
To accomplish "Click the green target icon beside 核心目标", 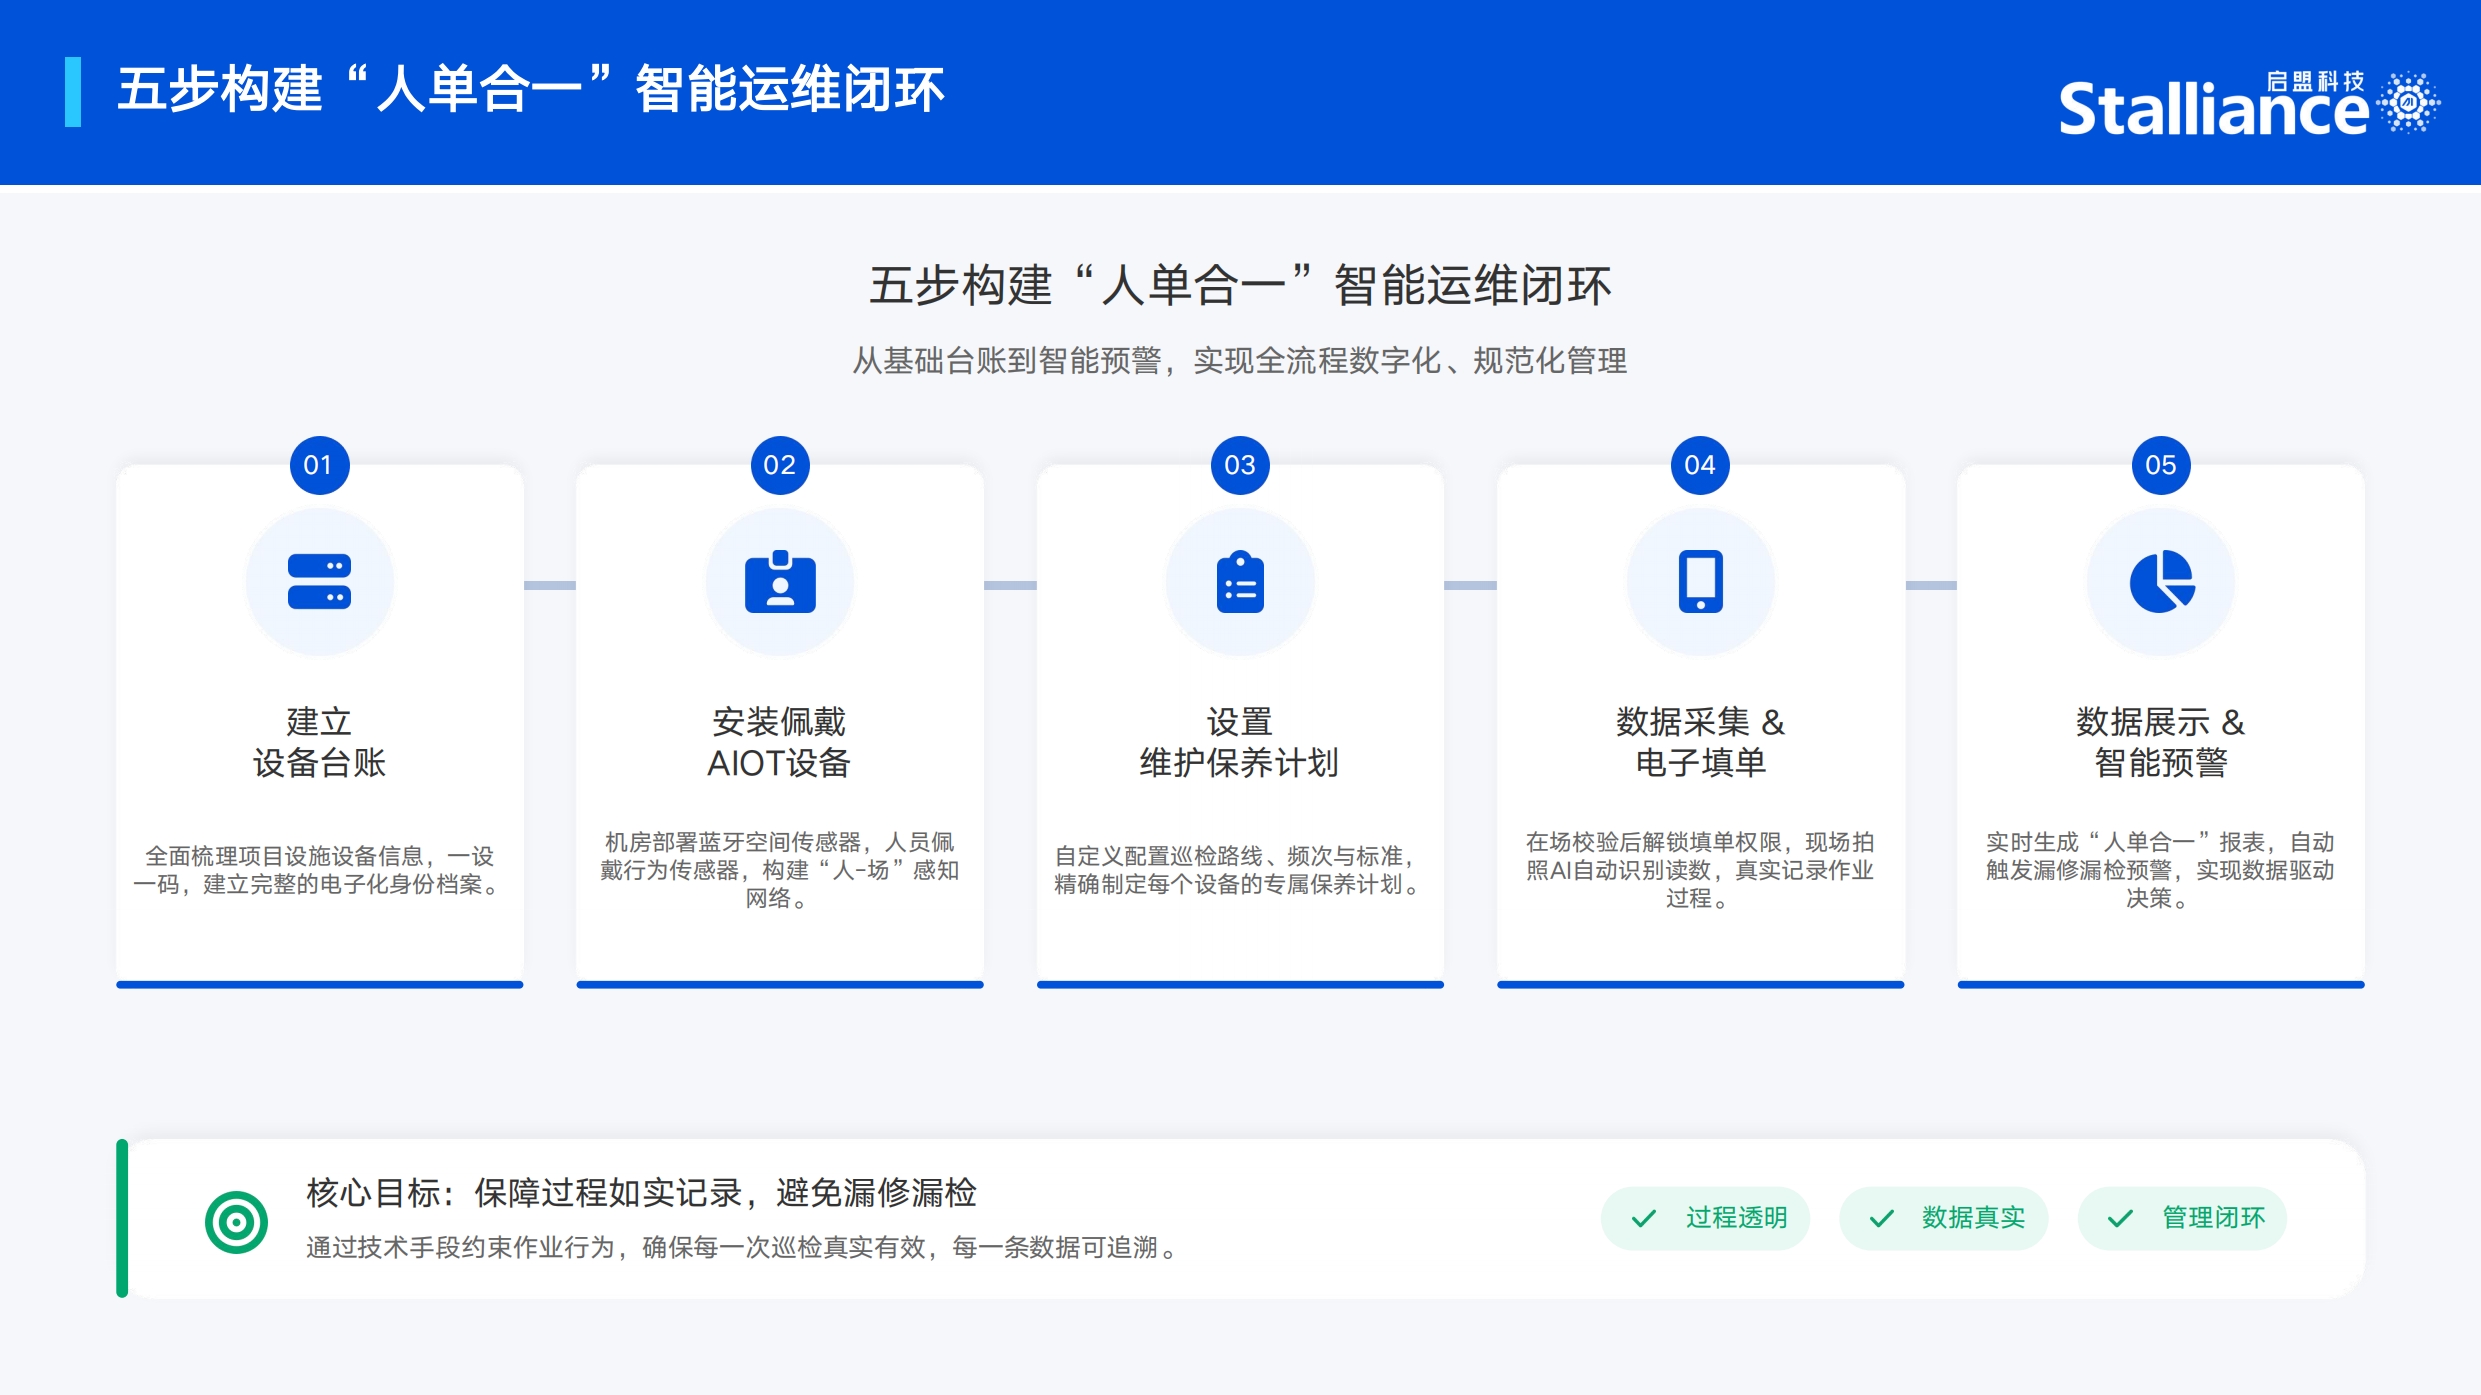I will coord(236,1221).
